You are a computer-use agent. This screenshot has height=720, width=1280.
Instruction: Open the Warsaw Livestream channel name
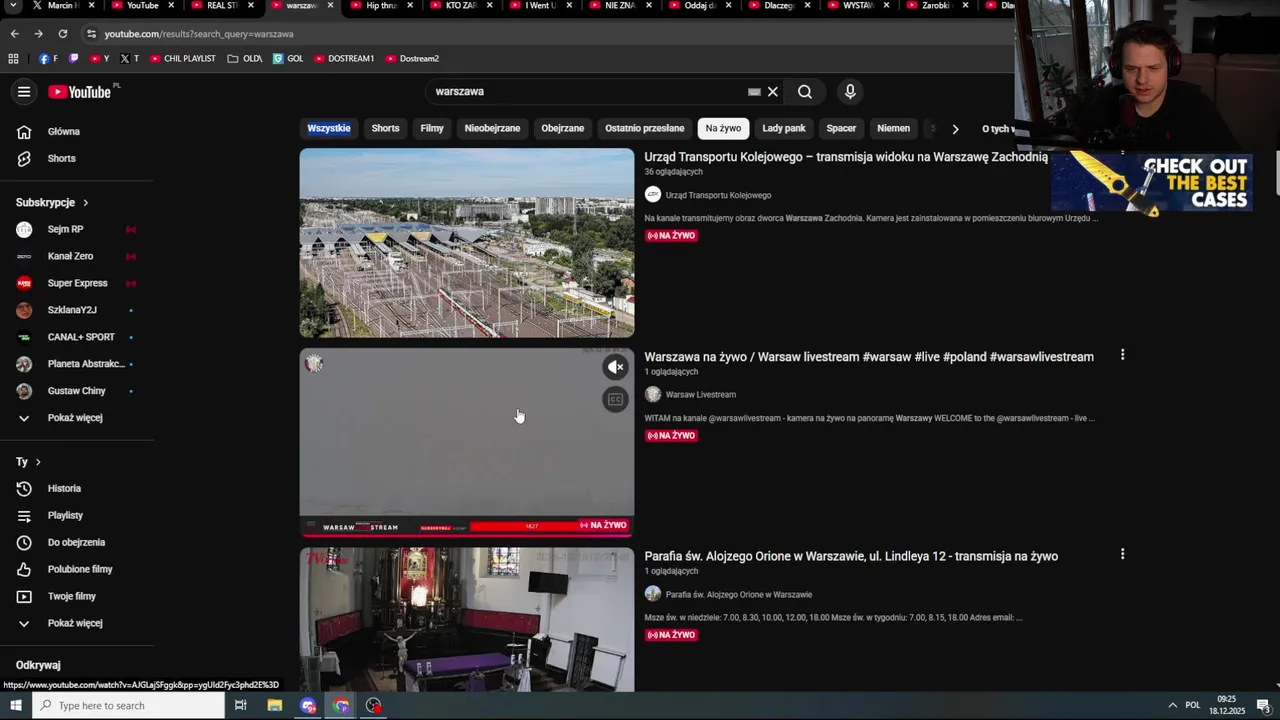[x=701, y=395]
